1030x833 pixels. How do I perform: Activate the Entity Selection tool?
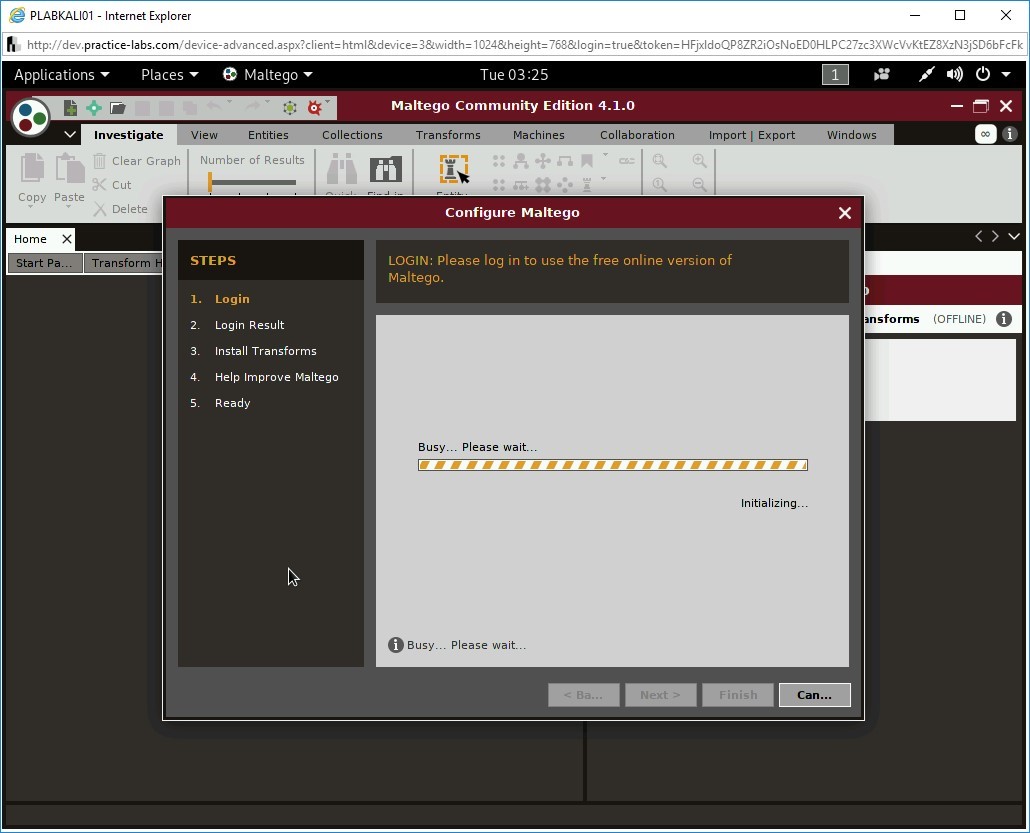point(452,170)
